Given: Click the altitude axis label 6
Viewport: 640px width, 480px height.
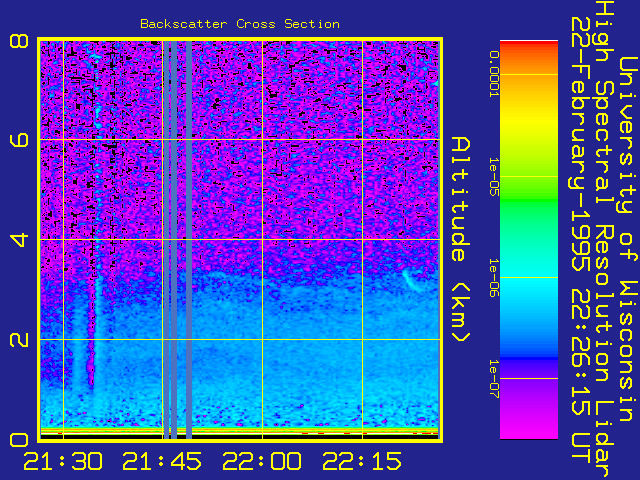Looking at the screenshot, I should click(19, 140).
